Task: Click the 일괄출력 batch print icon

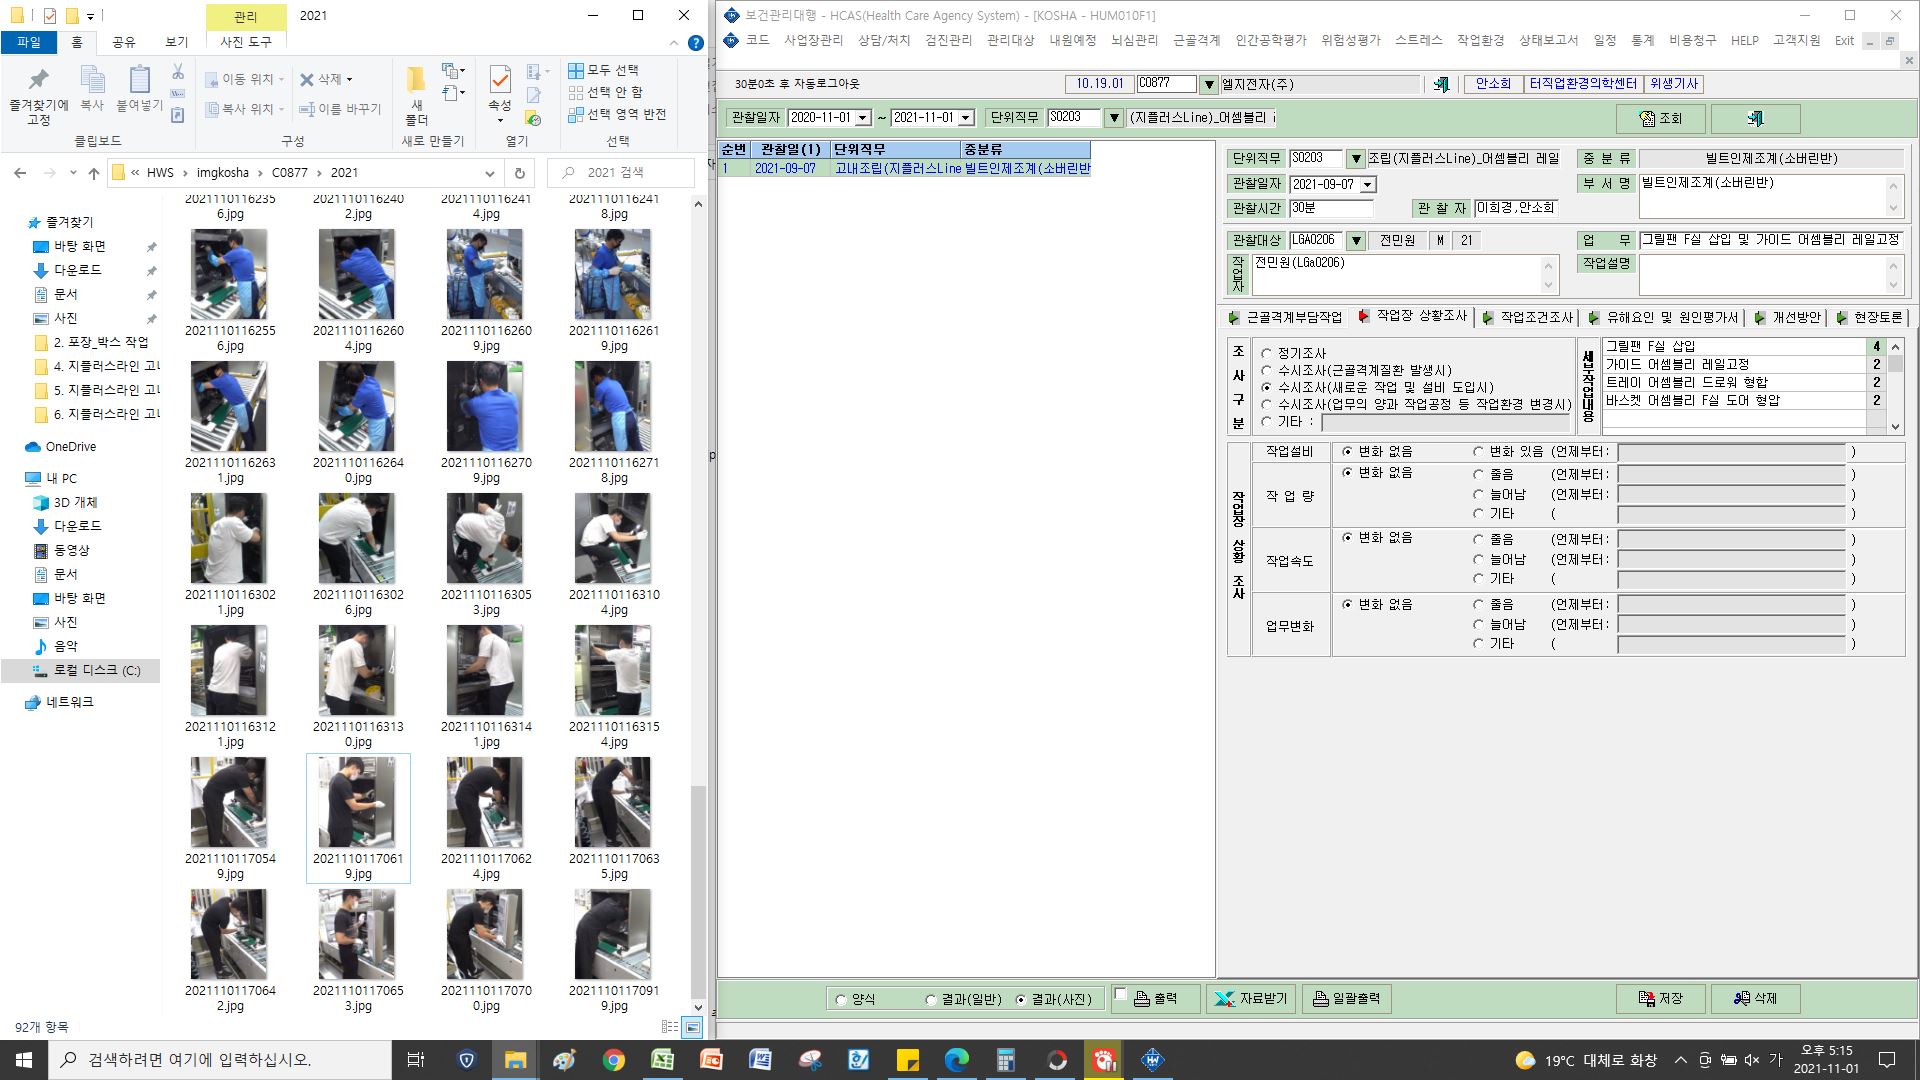Action: [1321, 998]
